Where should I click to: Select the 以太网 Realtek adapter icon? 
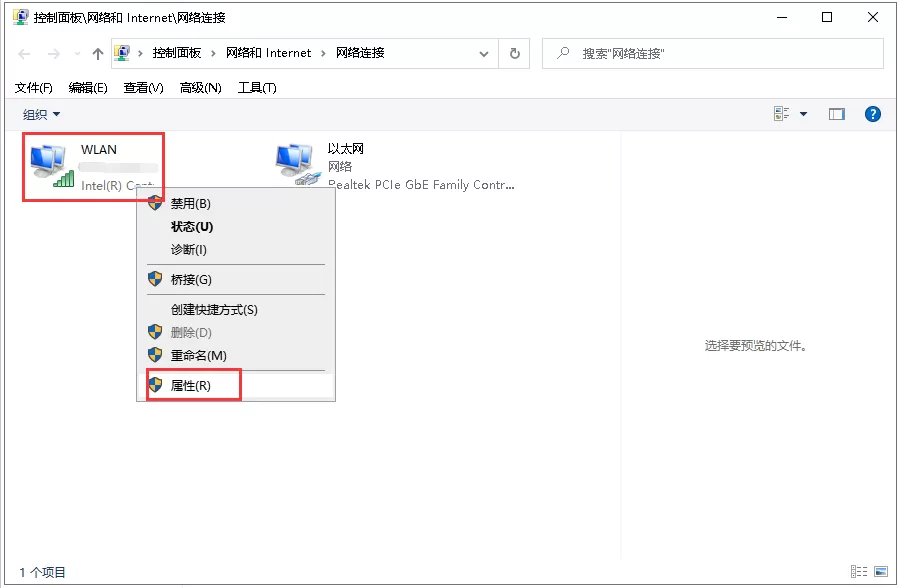(x=293, y=160)
